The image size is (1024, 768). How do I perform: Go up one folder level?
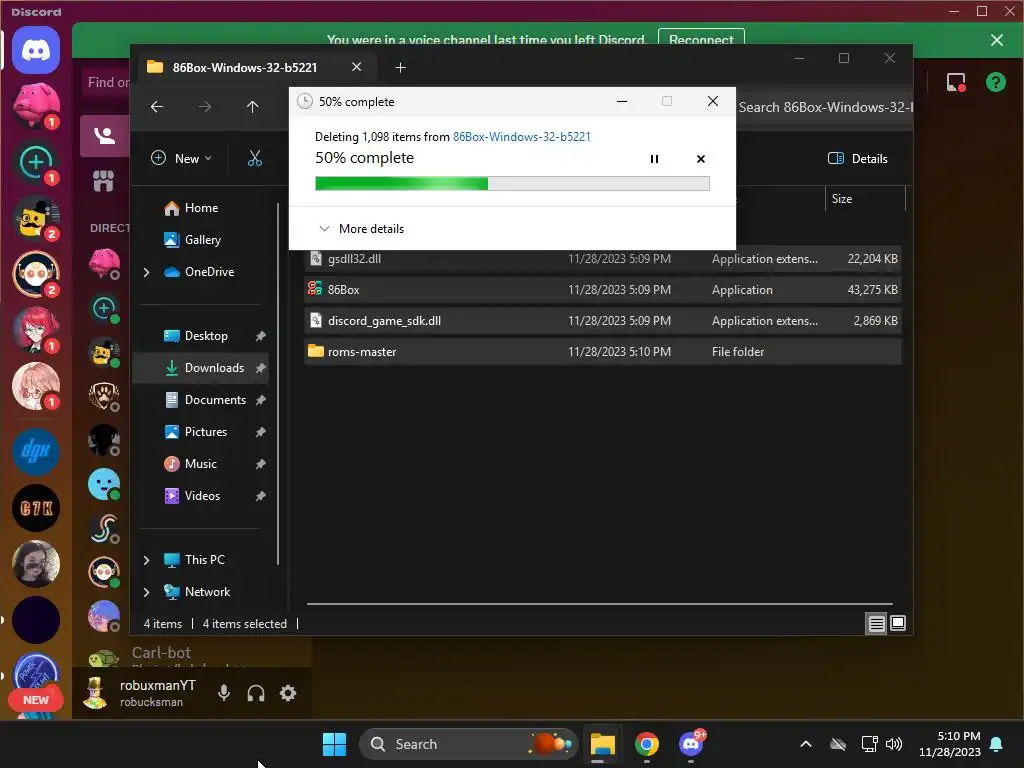pos(253,106)
